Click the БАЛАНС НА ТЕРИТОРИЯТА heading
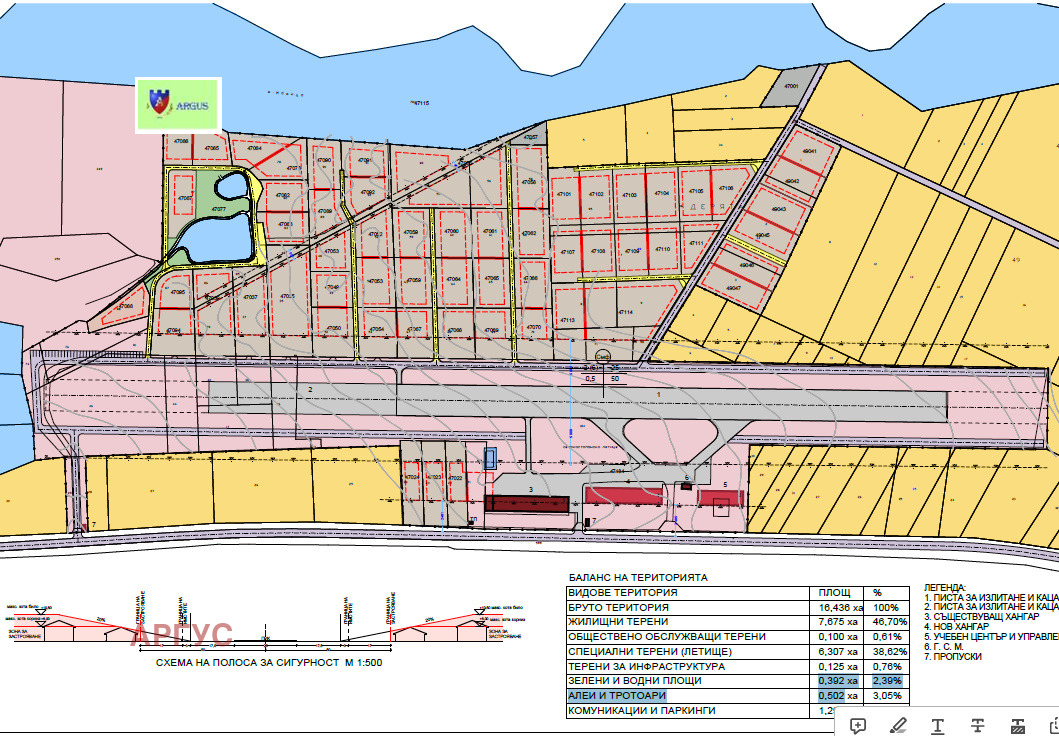The width and height of the screenshot is (1059, 736). pos(637,578)
